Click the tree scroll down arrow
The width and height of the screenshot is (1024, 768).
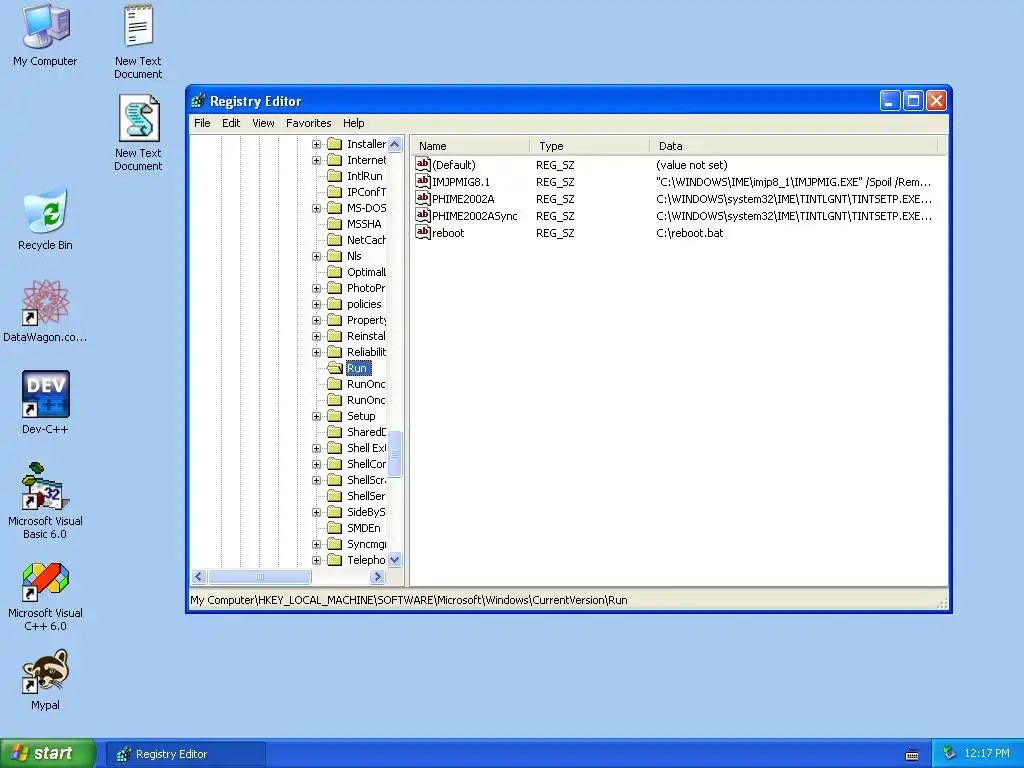pos(394,560)
